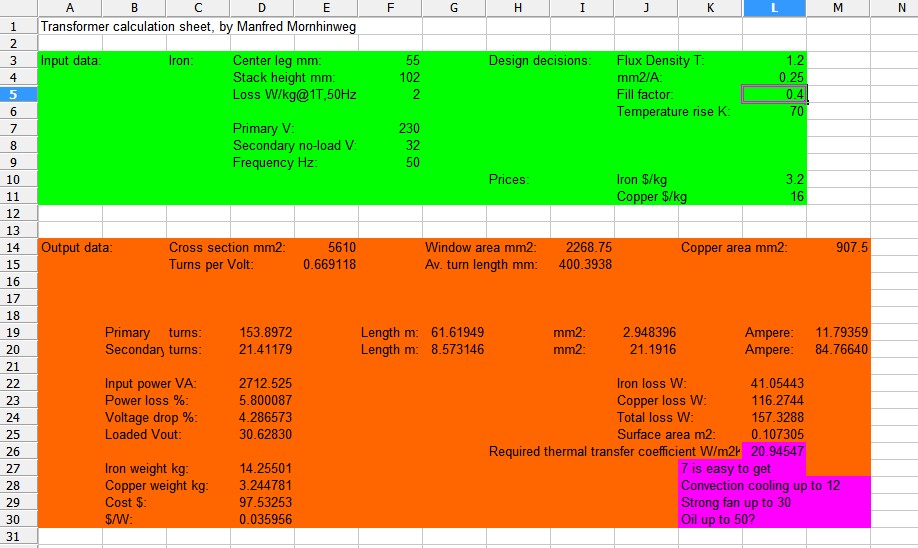Select Secondary length value 8.573146

point(458,349)
